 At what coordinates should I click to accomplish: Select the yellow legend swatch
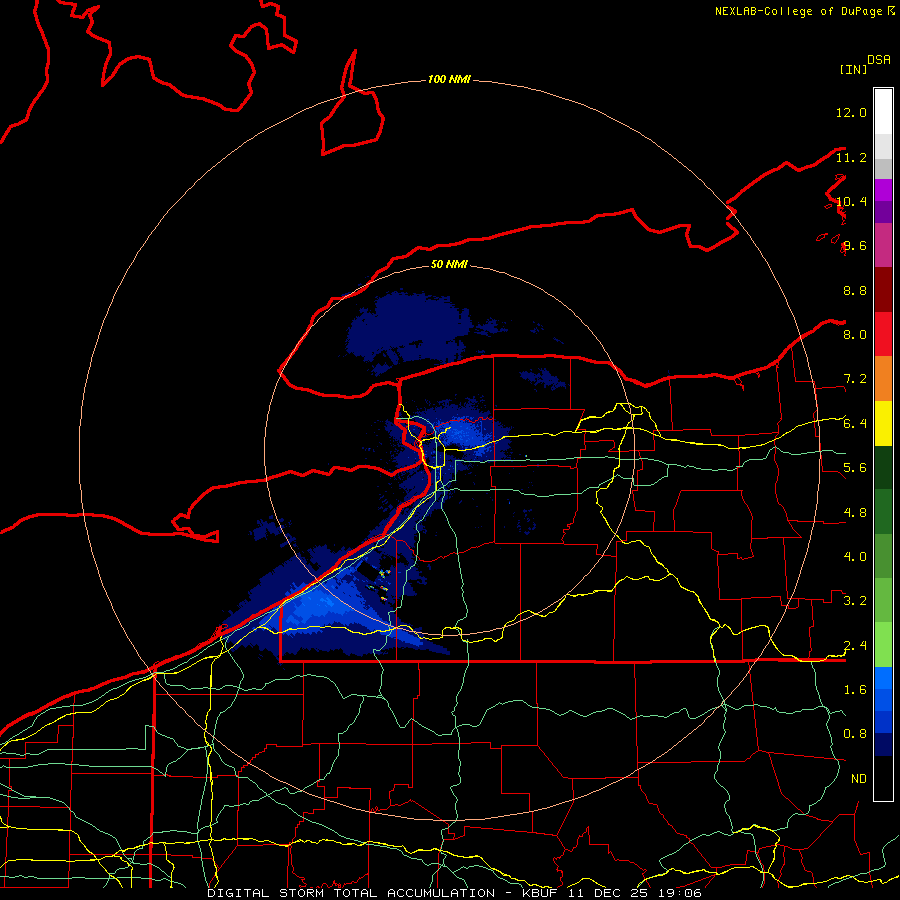[883, 423]
